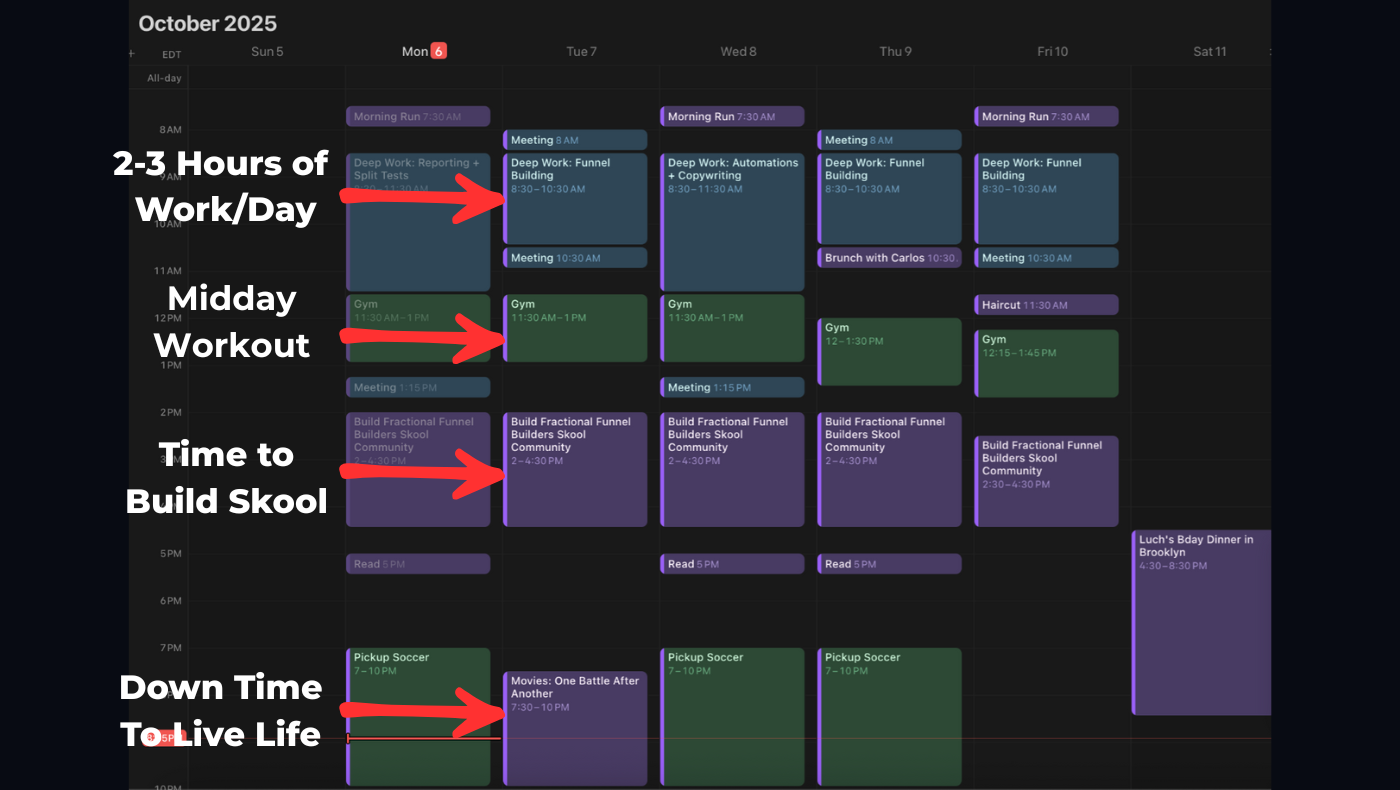The image size is (1400, 790).
Task: Select the Sat 11 day header
Action: (x=1209, y=52)
